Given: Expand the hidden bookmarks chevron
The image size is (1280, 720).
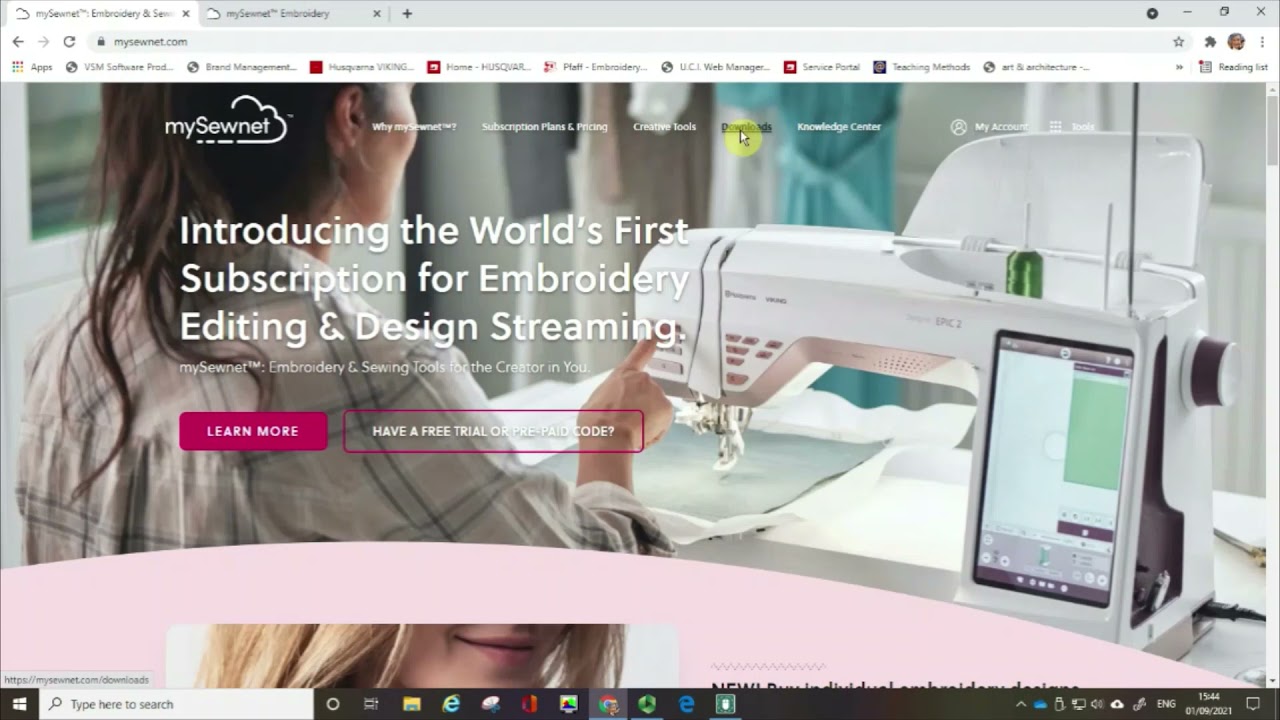Looking at the screenshot, I should 1179,67.
